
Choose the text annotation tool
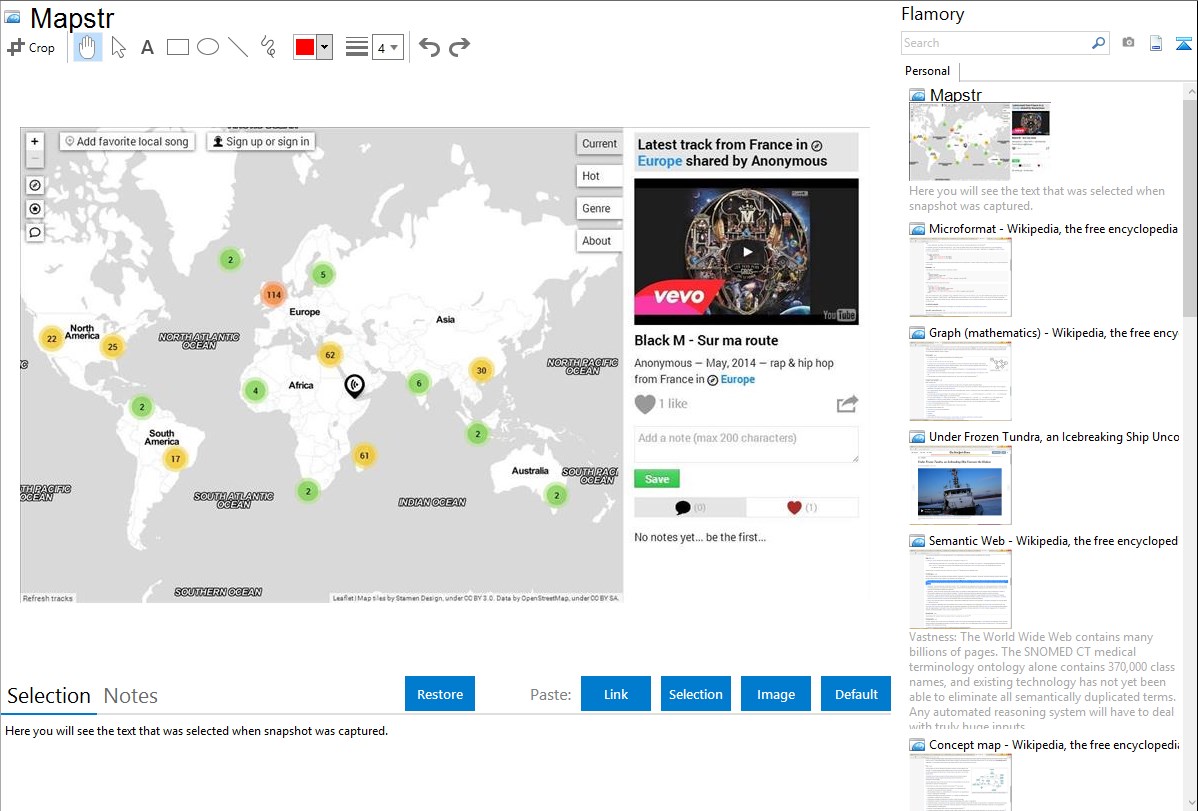click(147, 47)
